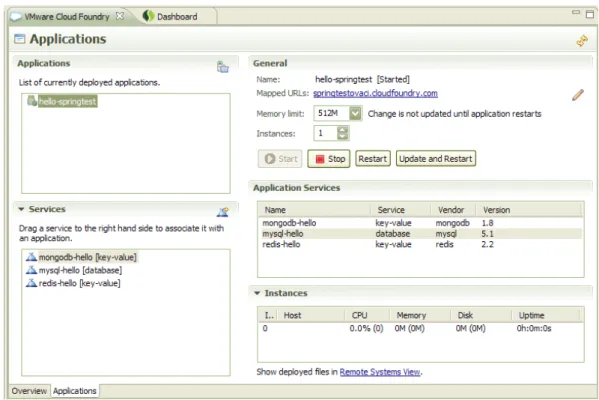
Task: Open the Remote Systems View link
Action: pos(380,372)
